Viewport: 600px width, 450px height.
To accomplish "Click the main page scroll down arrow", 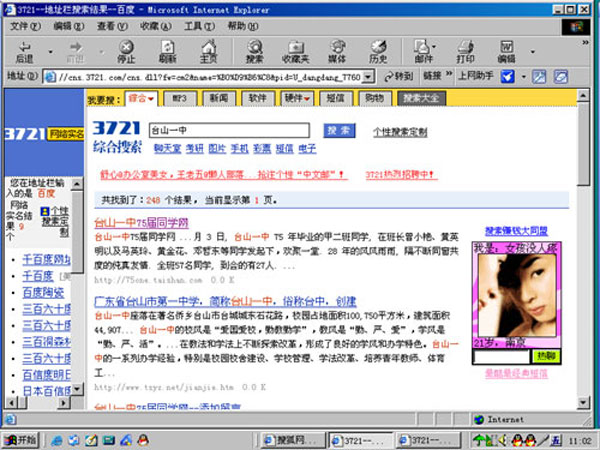I will coord(583,402).
